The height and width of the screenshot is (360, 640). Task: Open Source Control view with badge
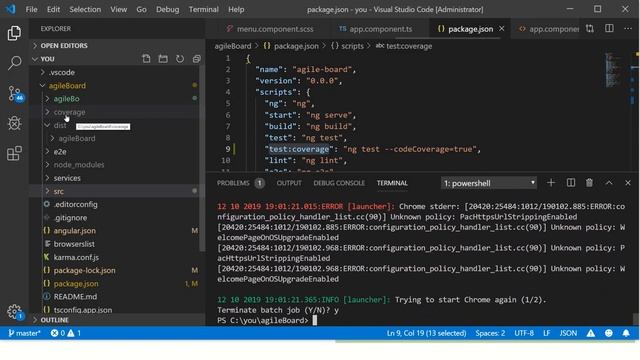(x=15, y=93)
